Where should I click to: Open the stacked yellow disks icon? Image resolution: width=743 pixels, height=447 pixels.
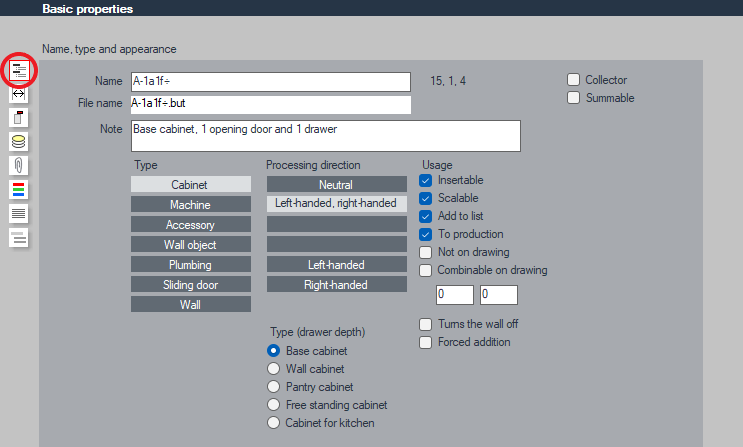[18, 141]
